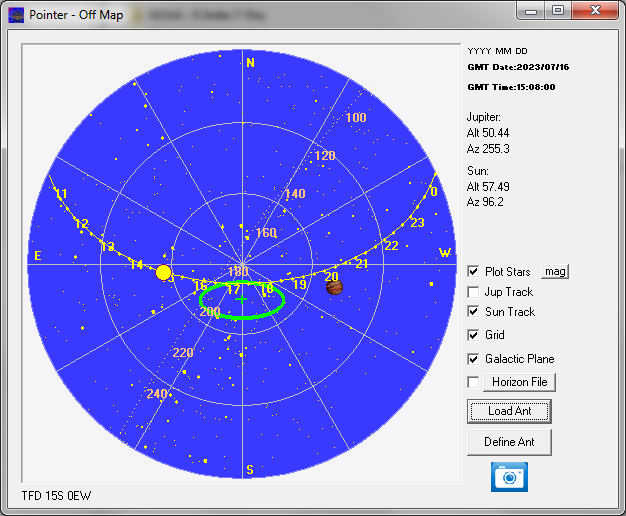Uncheck the Galactic Plane checkbox
This screenshot has width=626, height=516.
click(x=473, y=359)
